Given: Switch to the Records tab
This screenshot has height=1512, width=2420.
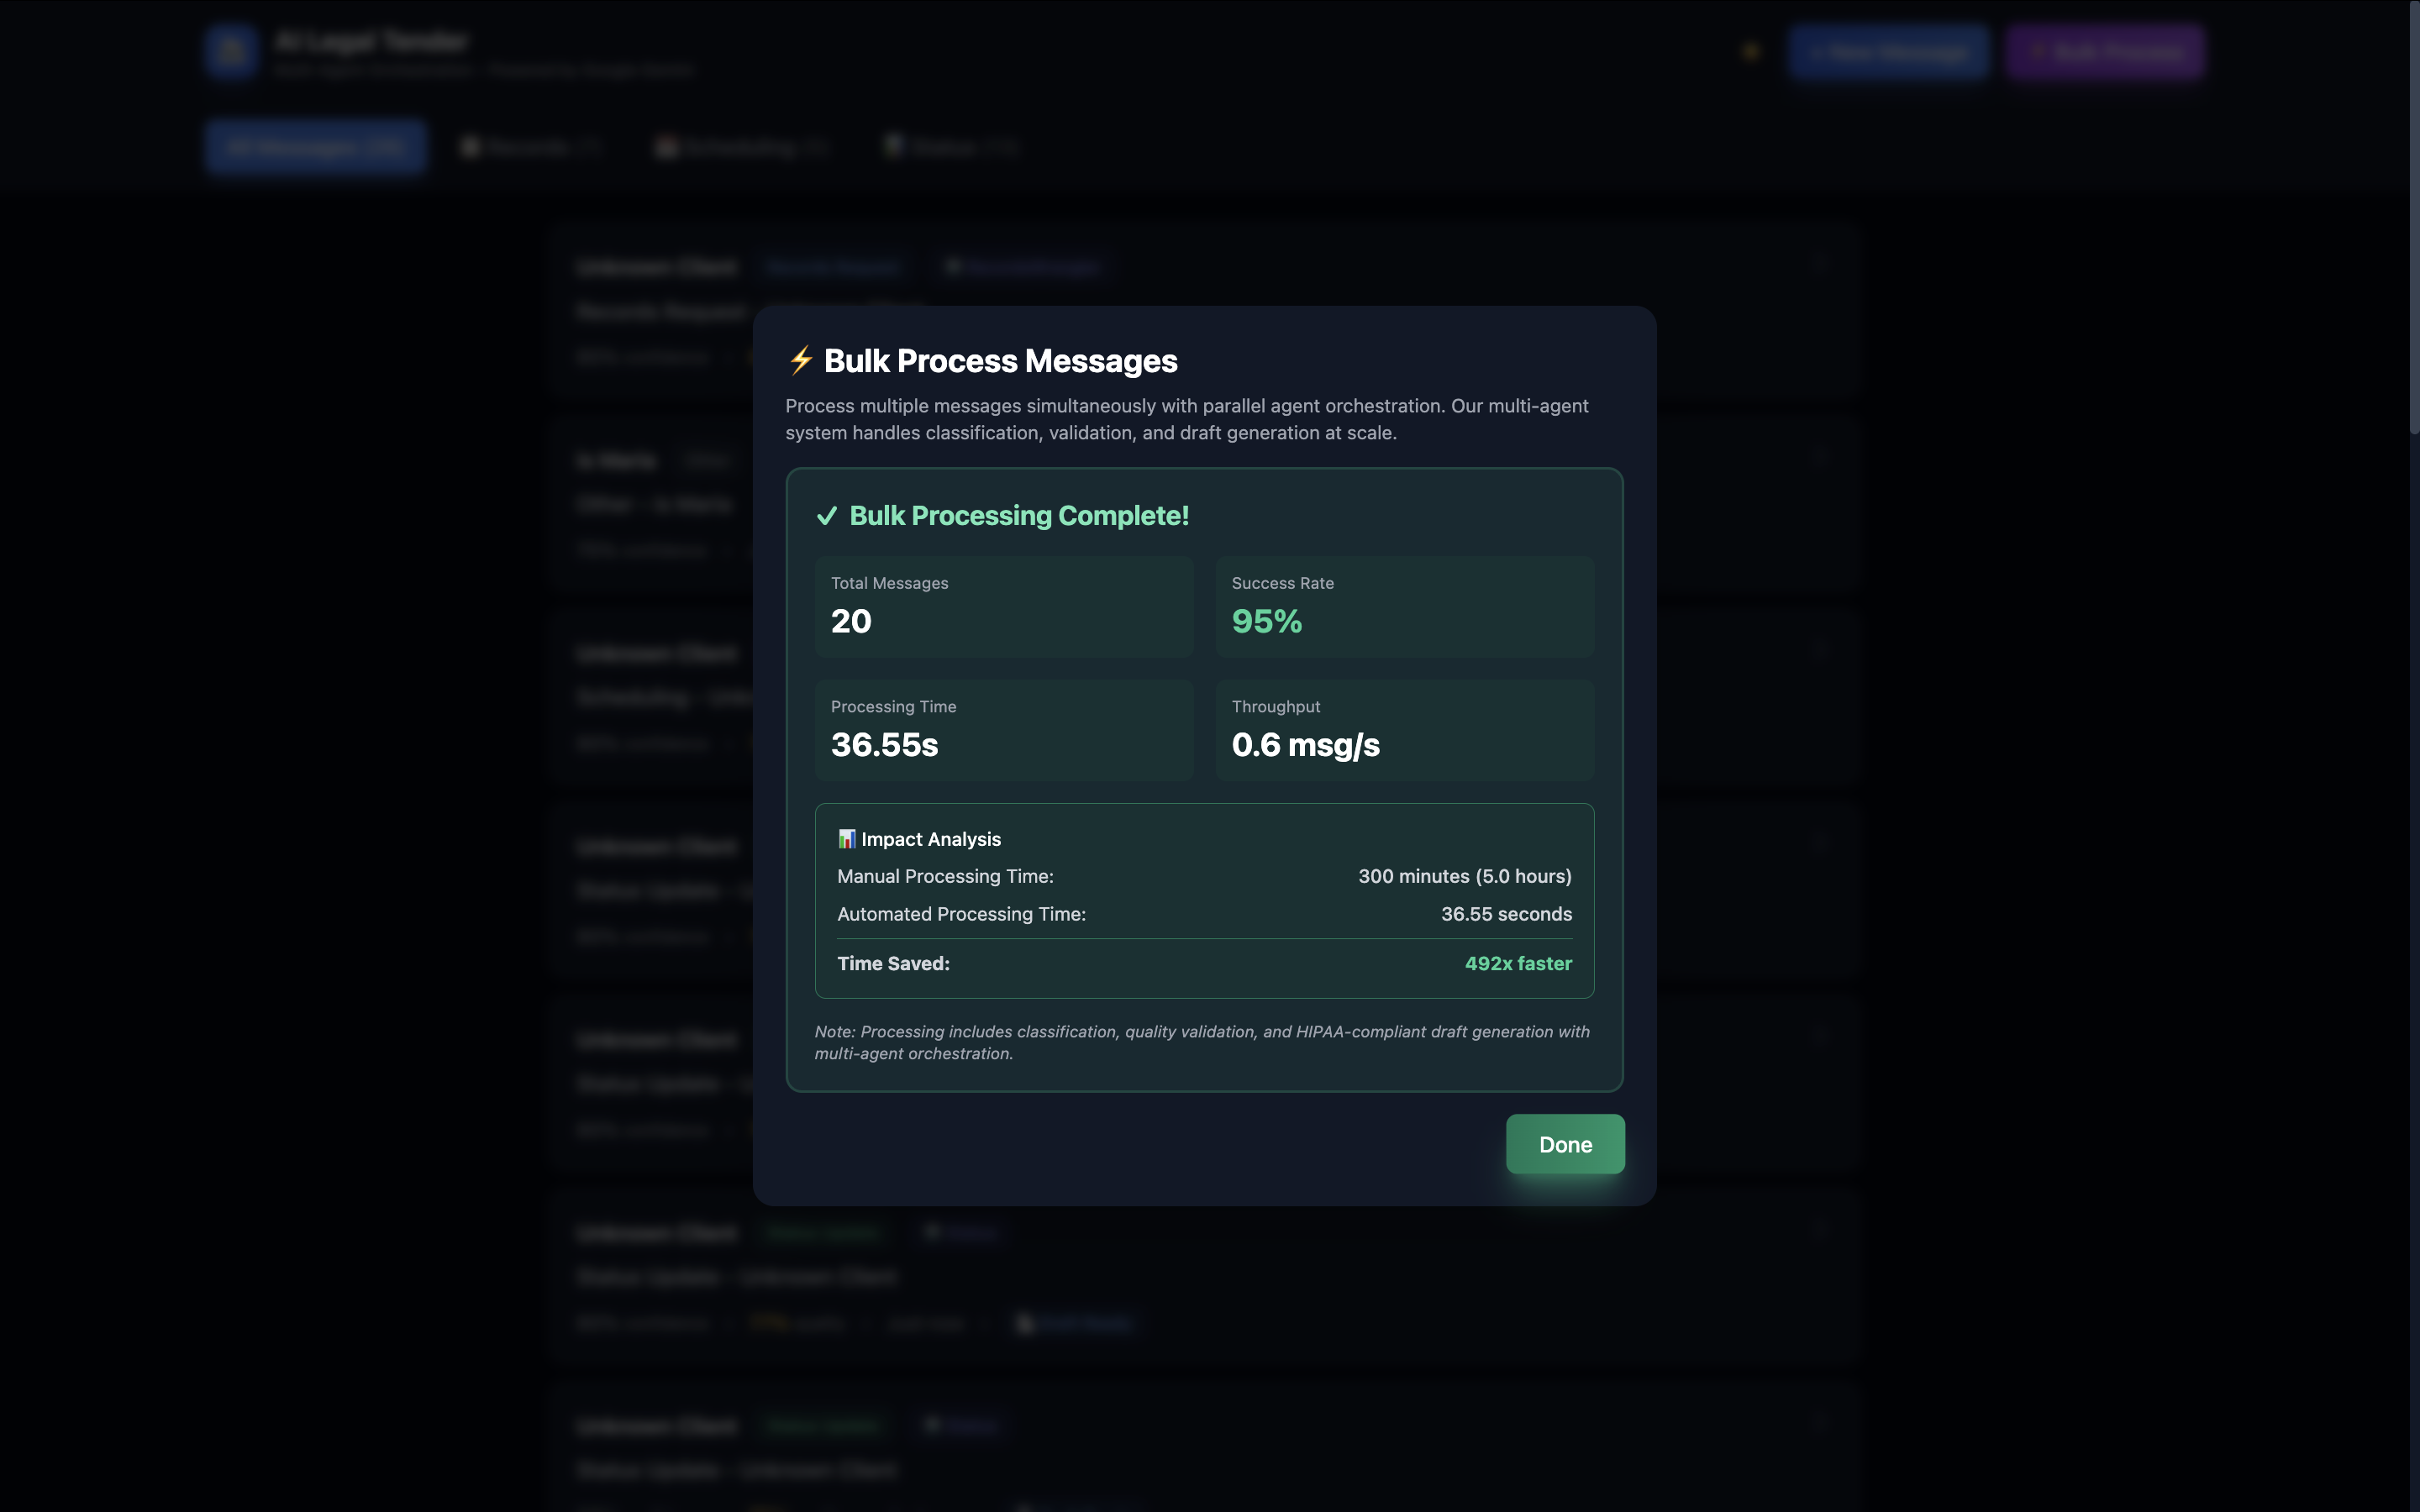Looking at the screenshot, I should [x=532, y=147].
